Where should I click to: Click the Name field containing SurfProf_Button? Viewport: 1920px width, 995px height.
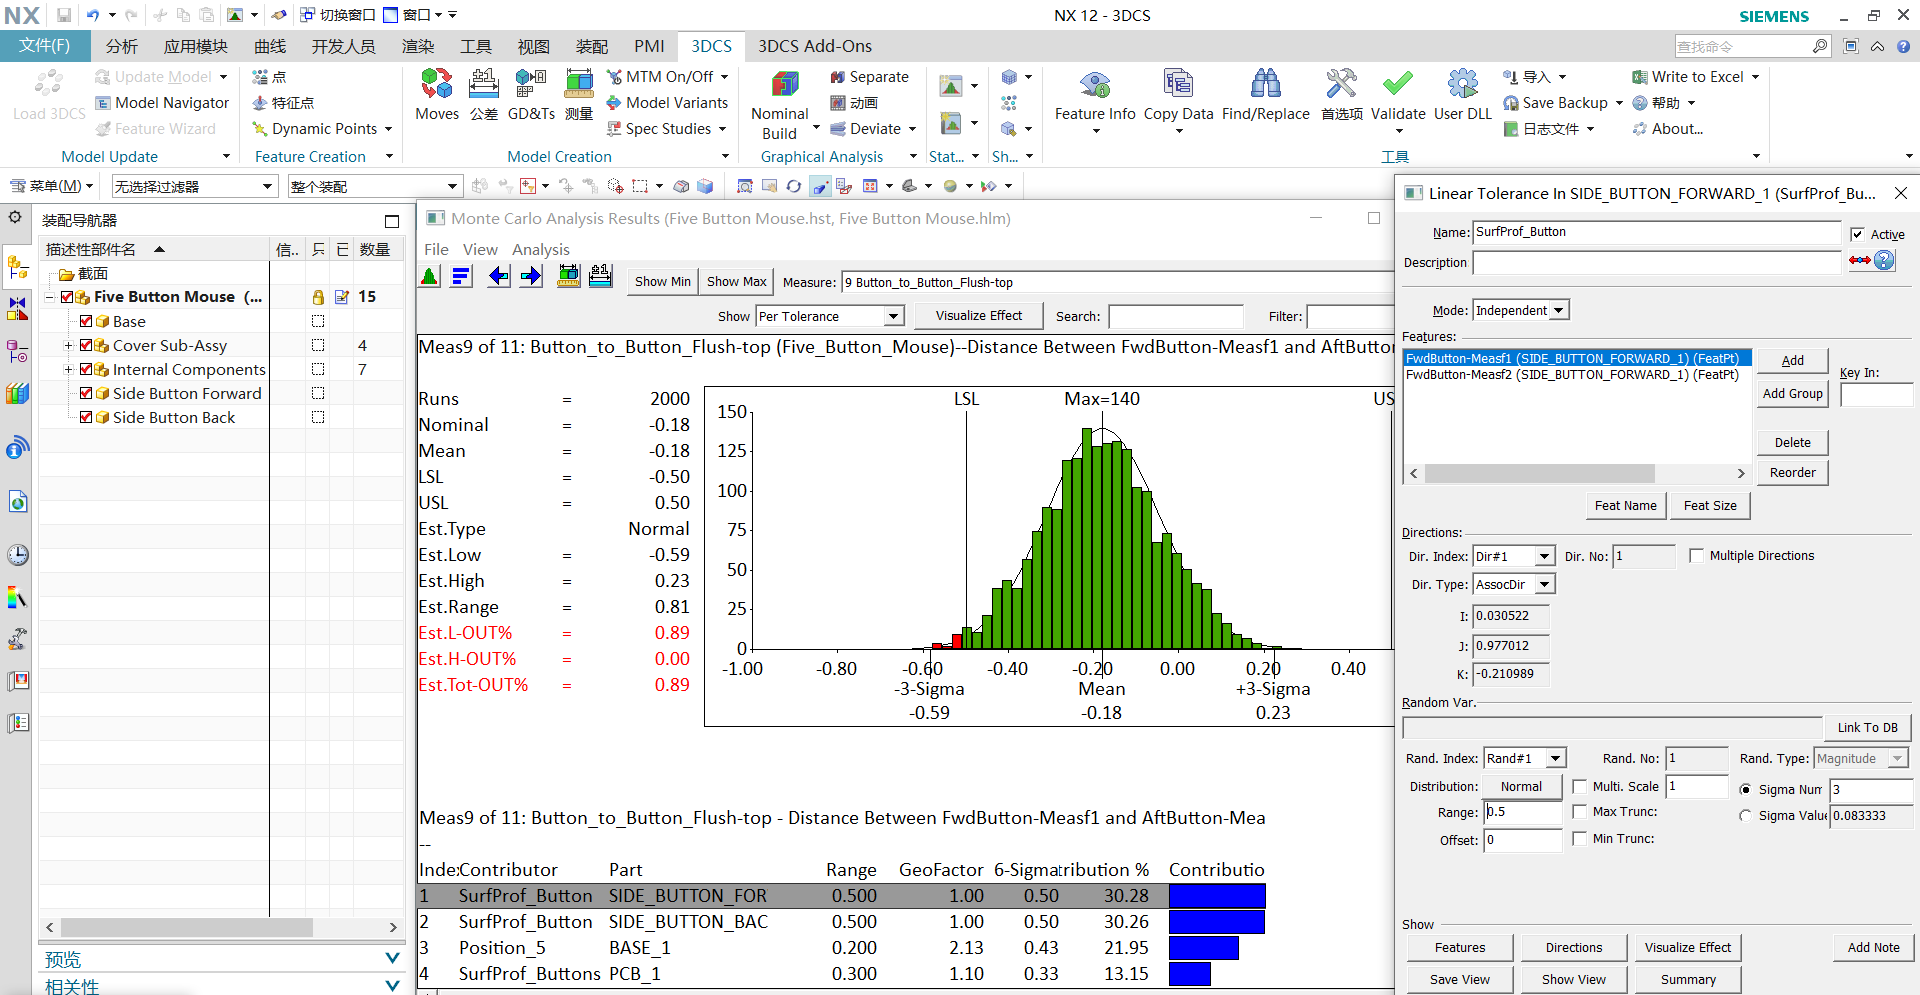1656,232
